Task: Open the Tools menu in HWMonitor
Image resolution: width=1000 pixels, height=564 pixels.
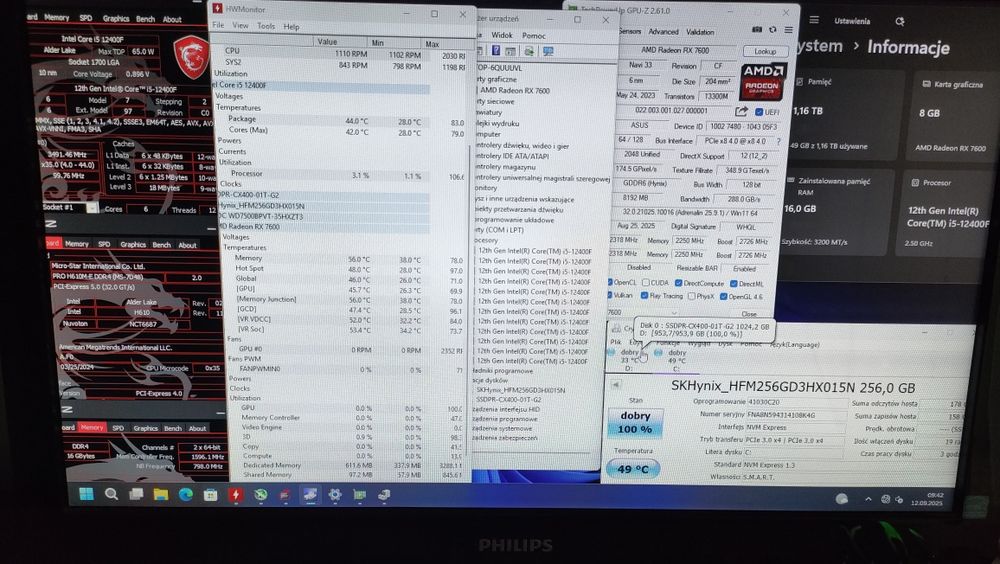Action: [266, 26]
